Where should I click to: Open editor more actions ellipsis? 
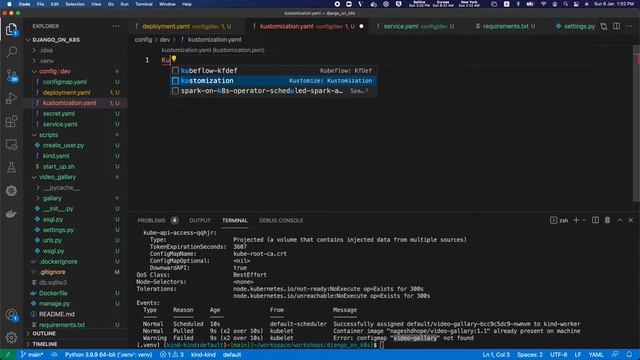[x=629, y=26]
